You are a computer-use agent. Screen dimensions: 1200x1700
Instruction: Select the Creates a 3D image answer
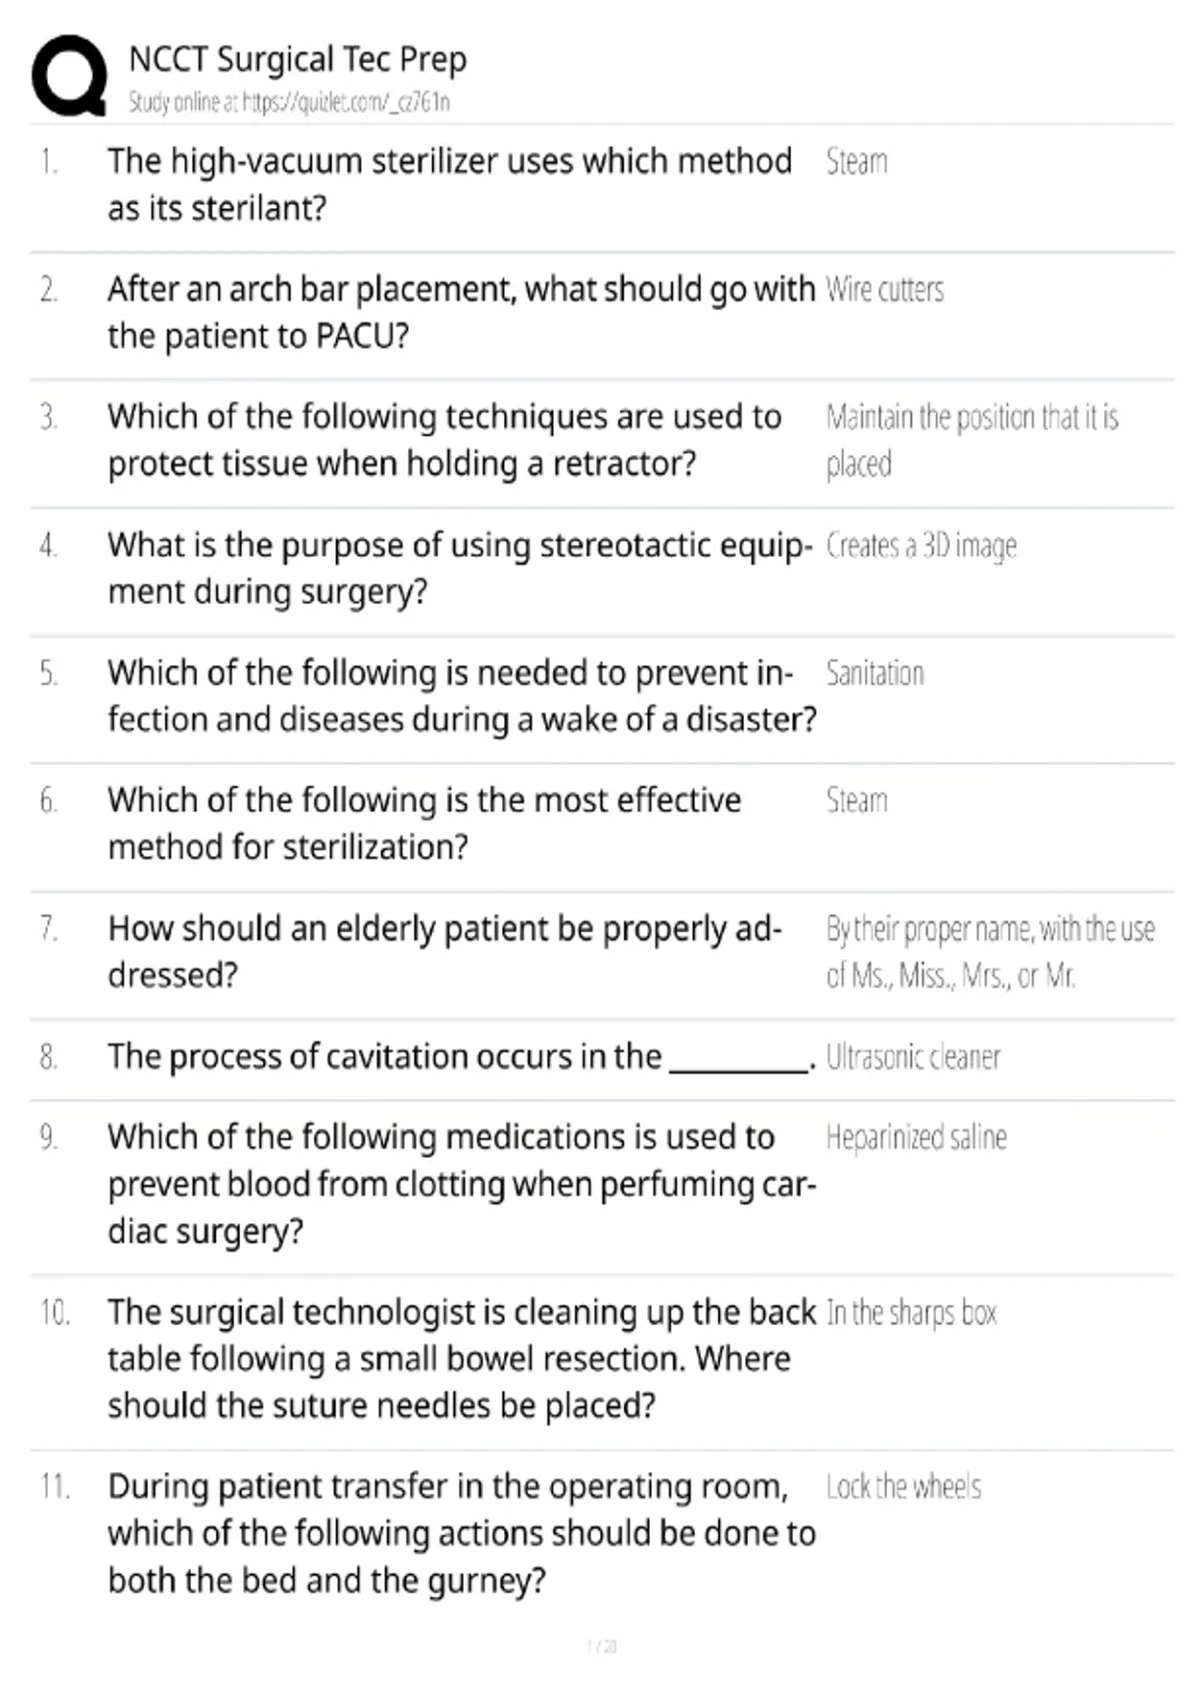click(921, 545)
